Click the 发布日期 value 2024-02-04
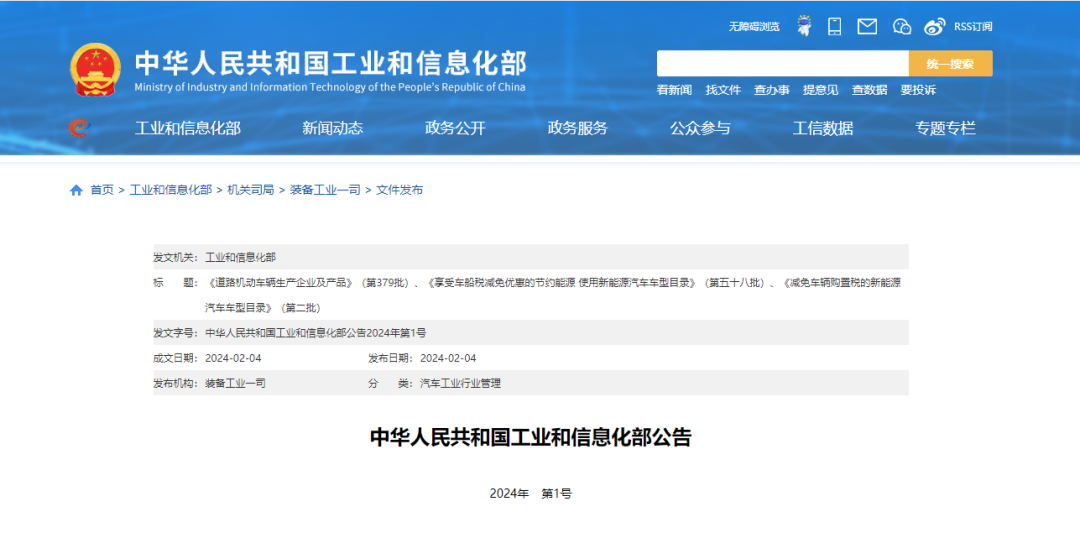This screenshot has width=1080, height=538. (448, 358)
